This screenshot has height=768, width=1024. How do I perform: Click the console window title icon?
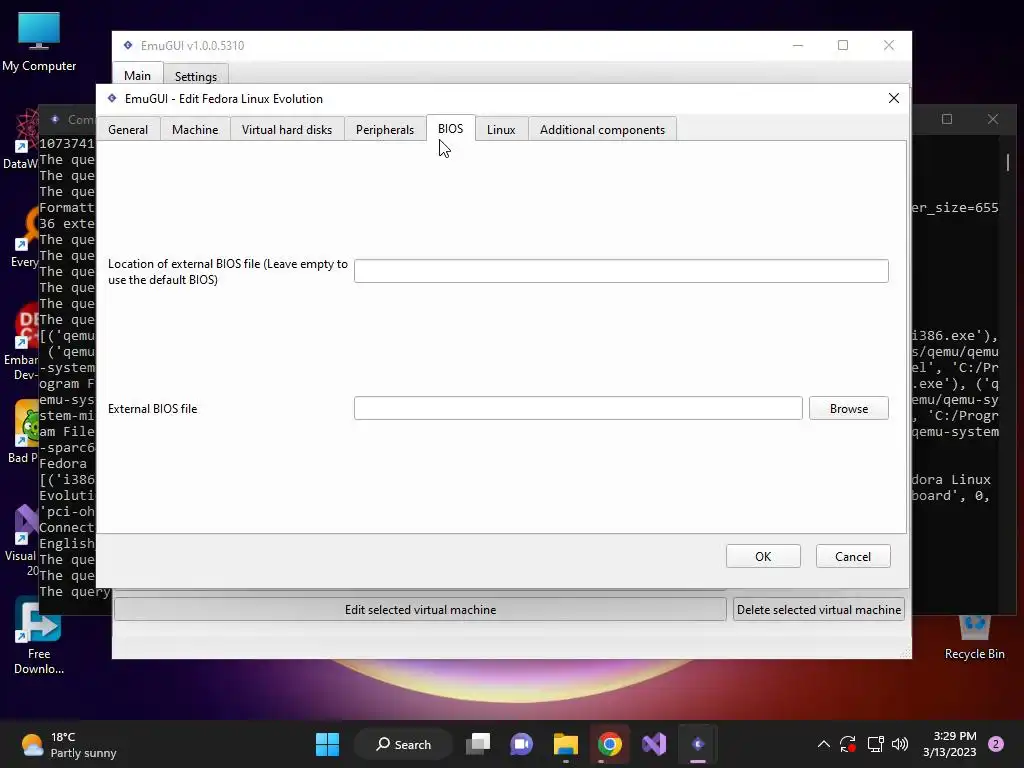point(55,119)
